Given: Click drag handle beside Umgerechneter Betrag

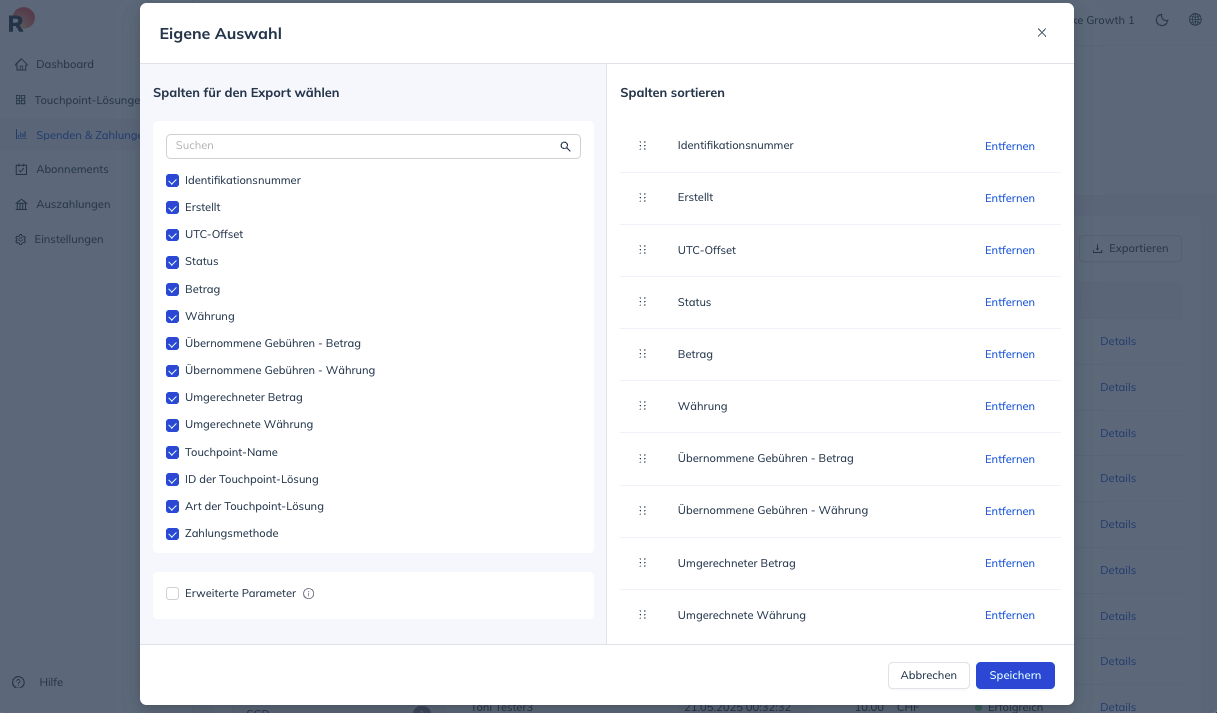Looking at the screenshot, I should pos(642,563).
